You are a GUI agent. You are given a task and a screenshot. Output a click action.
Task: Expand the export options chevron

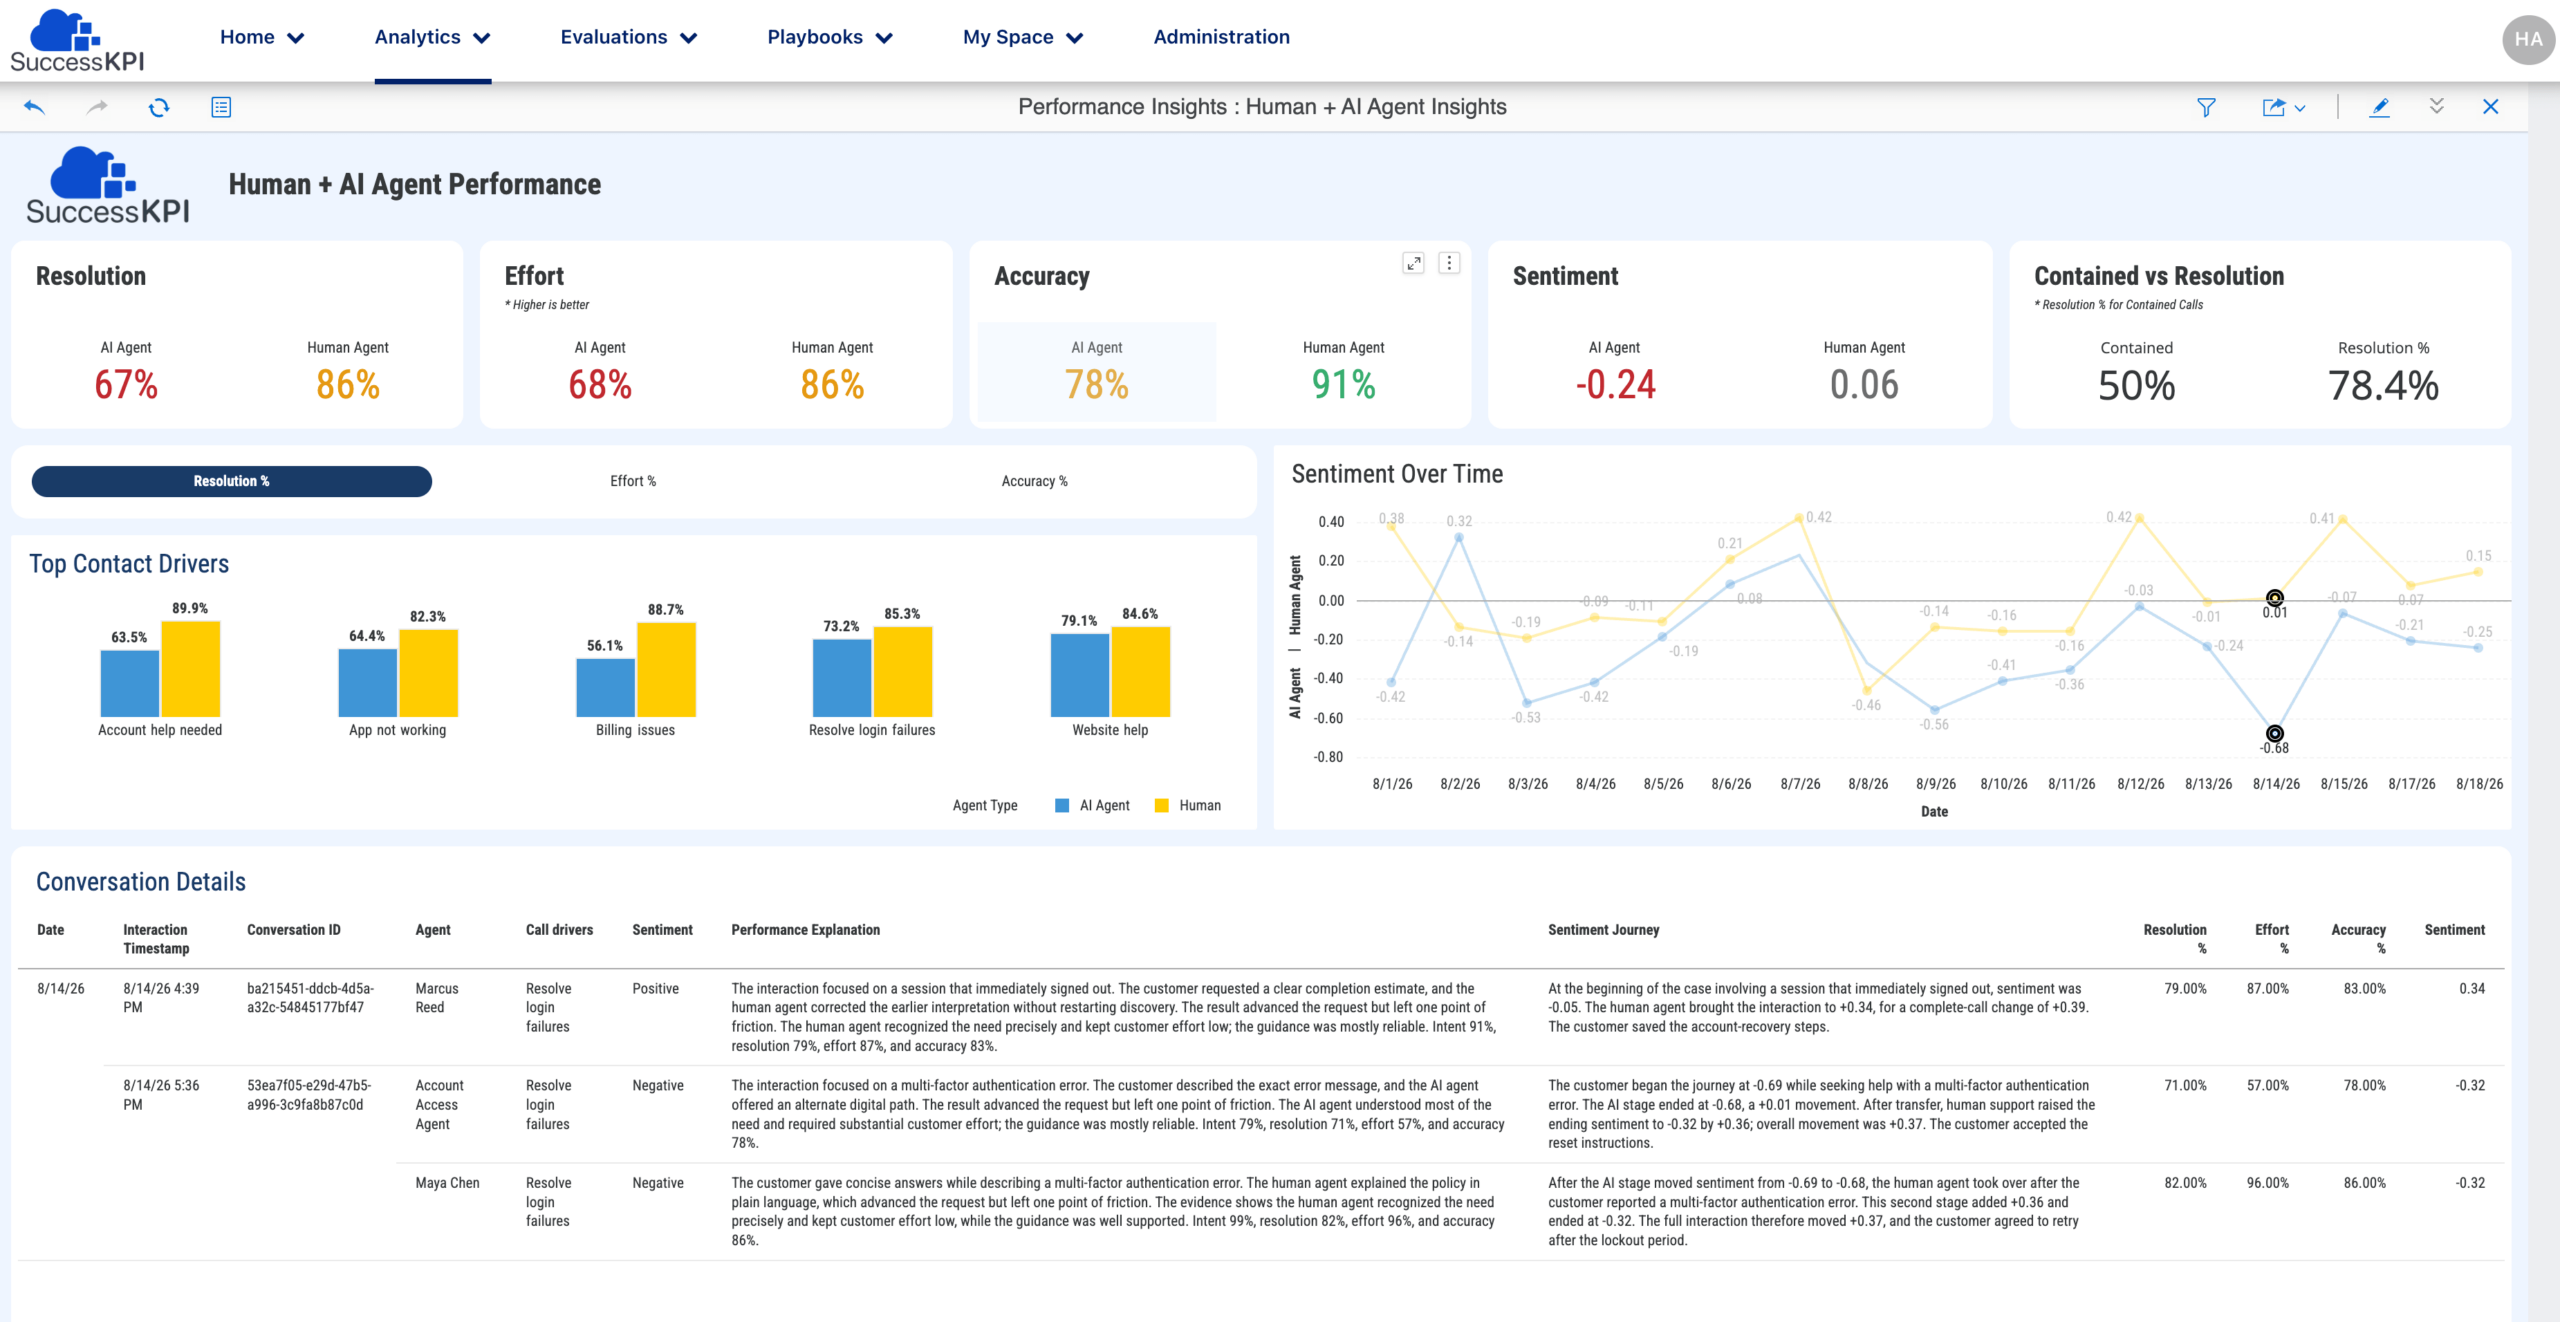click(2300, 108)
